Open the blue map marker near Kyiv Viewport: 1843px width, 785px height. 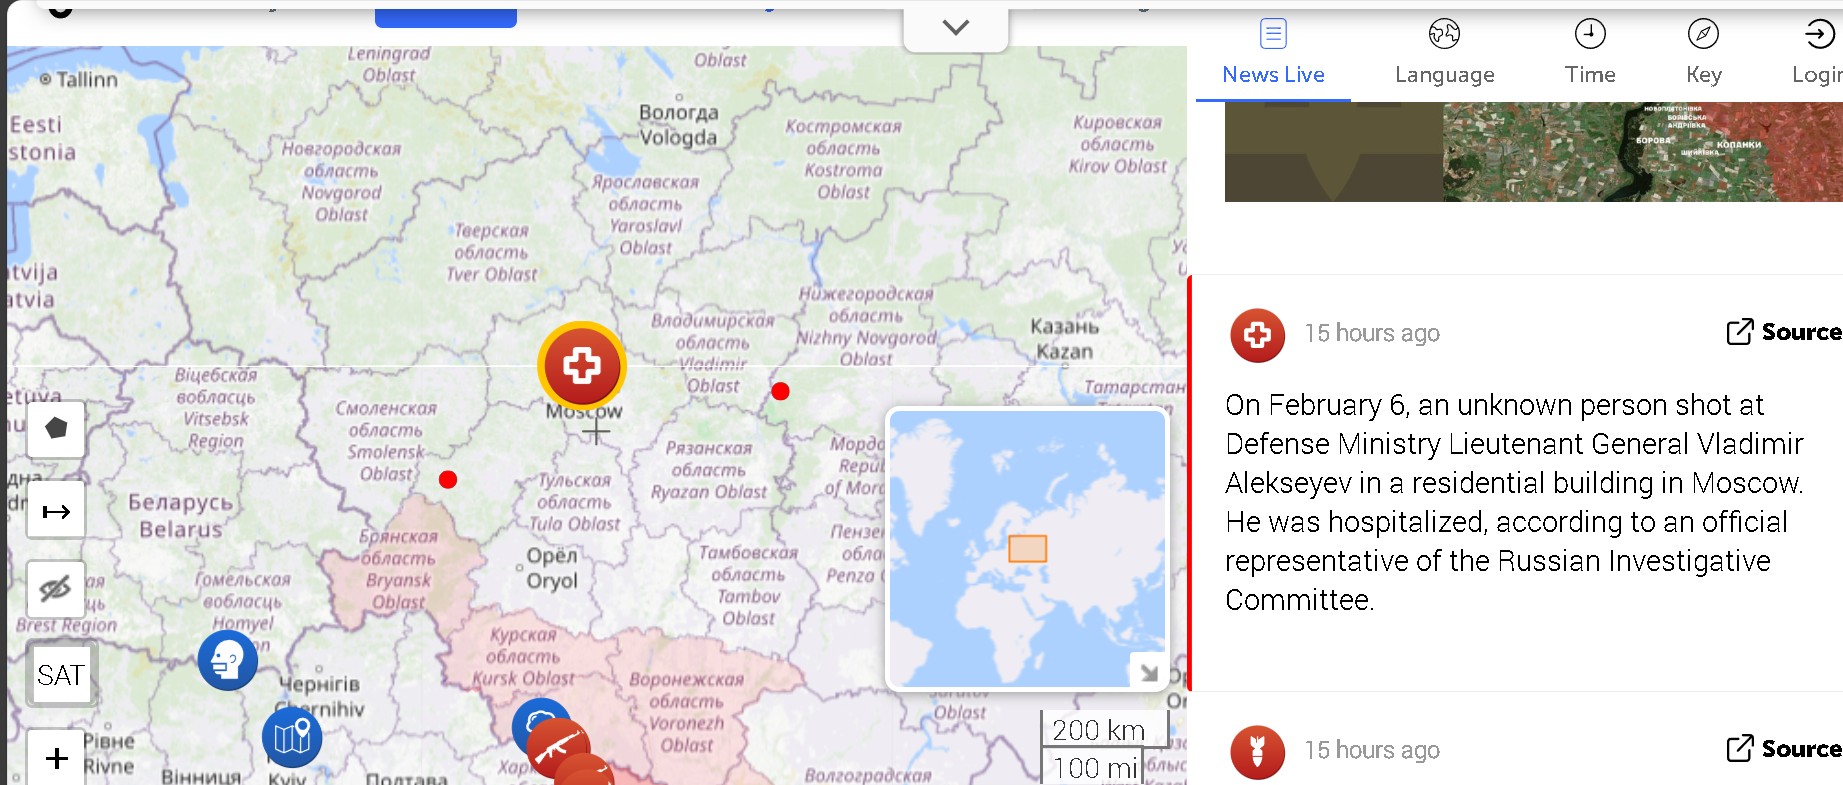(292, 737)
